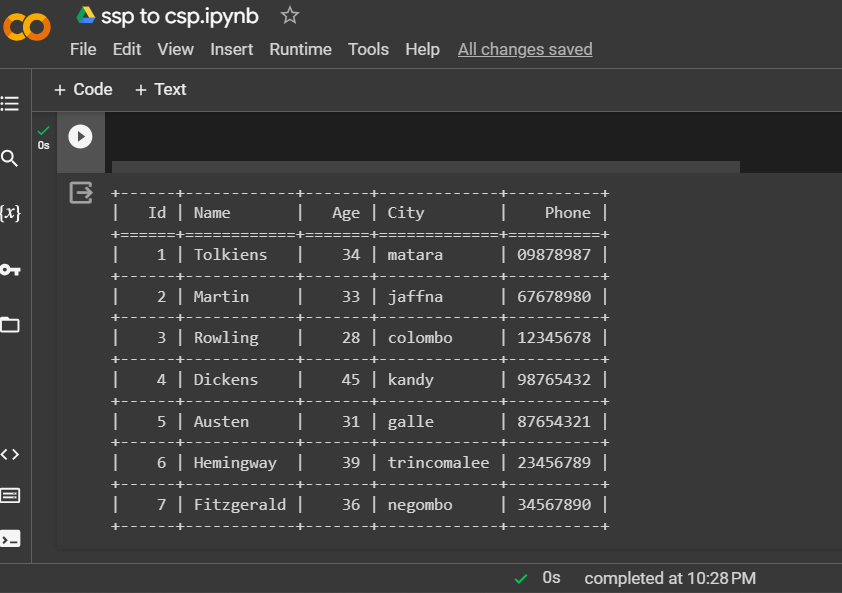The width and height of the screenshot is (842, 593).
Task: Open the Help menu
Action: click(422, 49)
